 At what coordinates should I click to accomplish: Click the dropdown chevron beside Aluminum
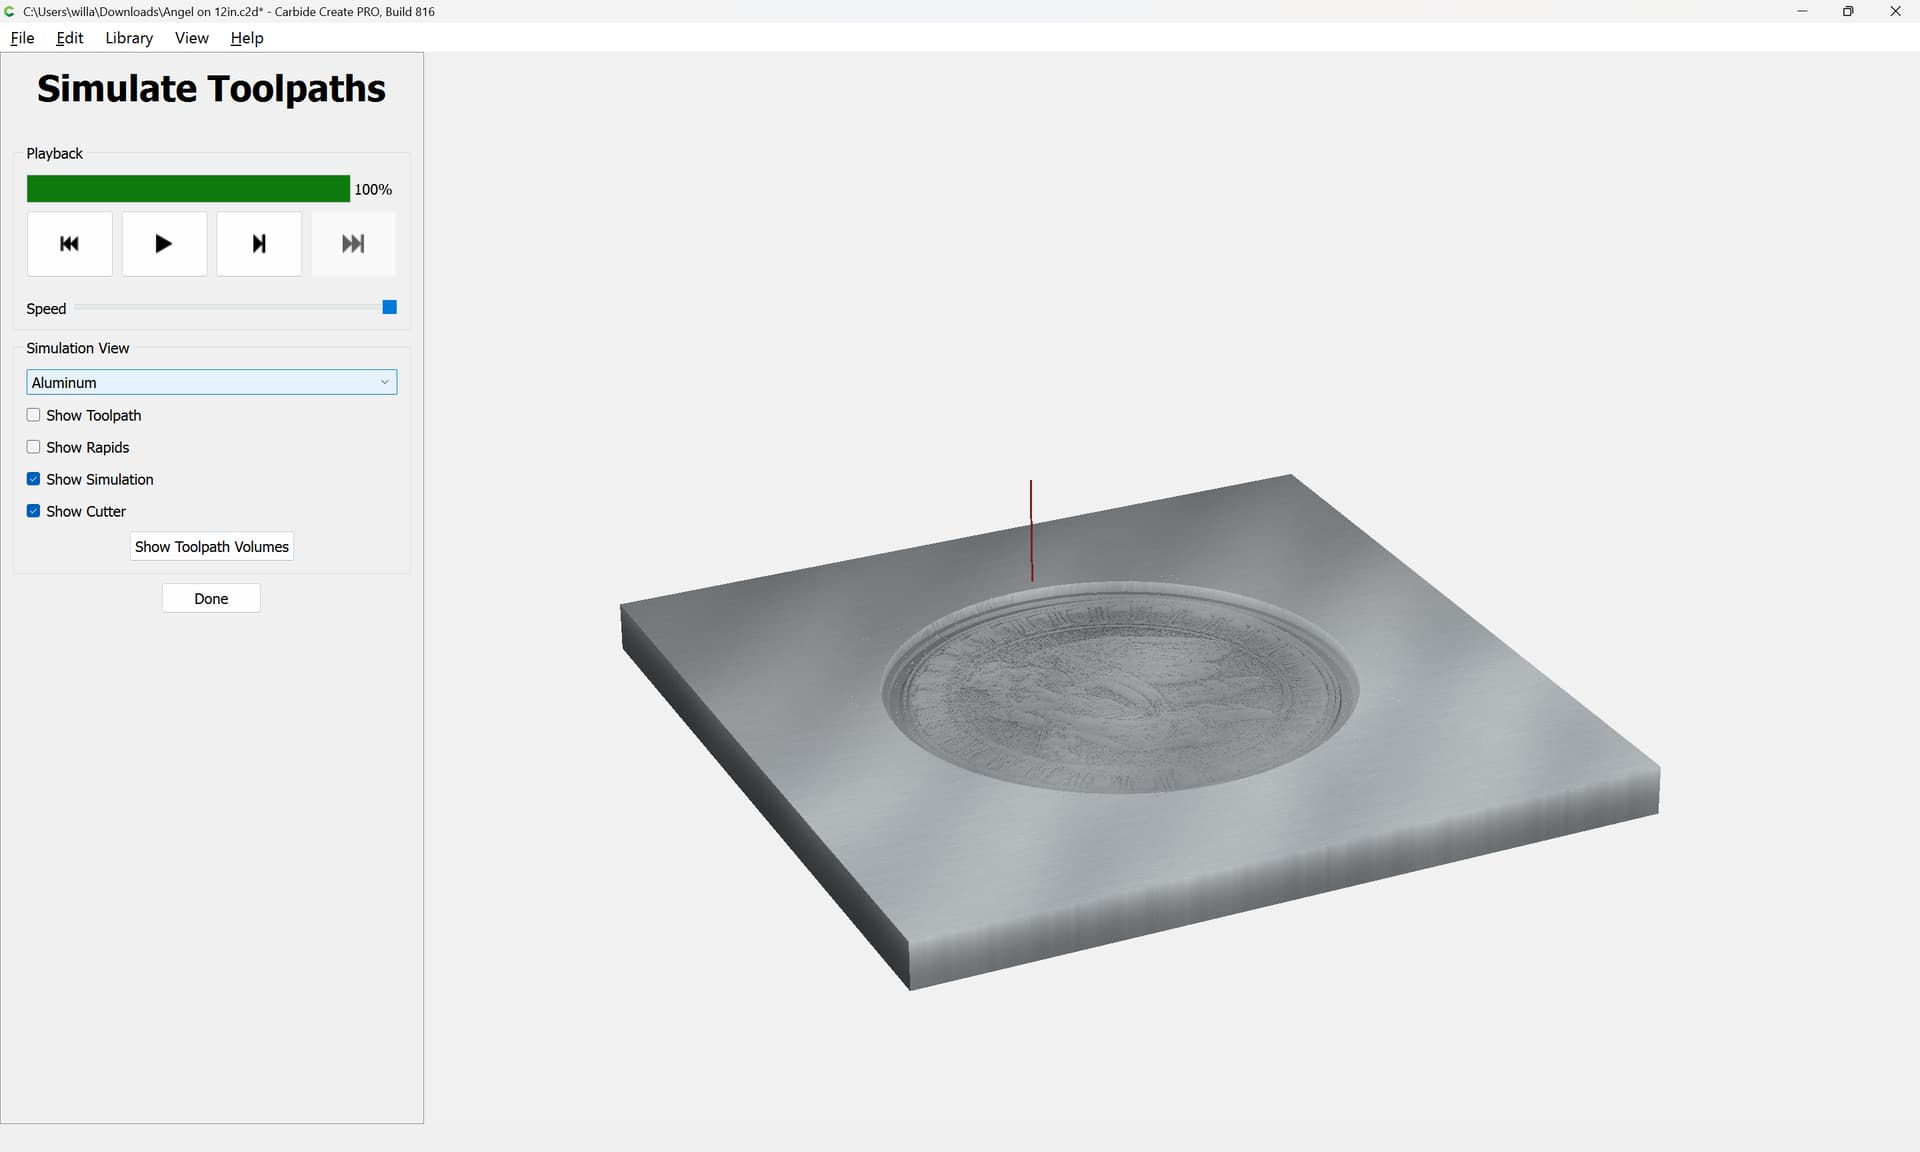point(384,382)
